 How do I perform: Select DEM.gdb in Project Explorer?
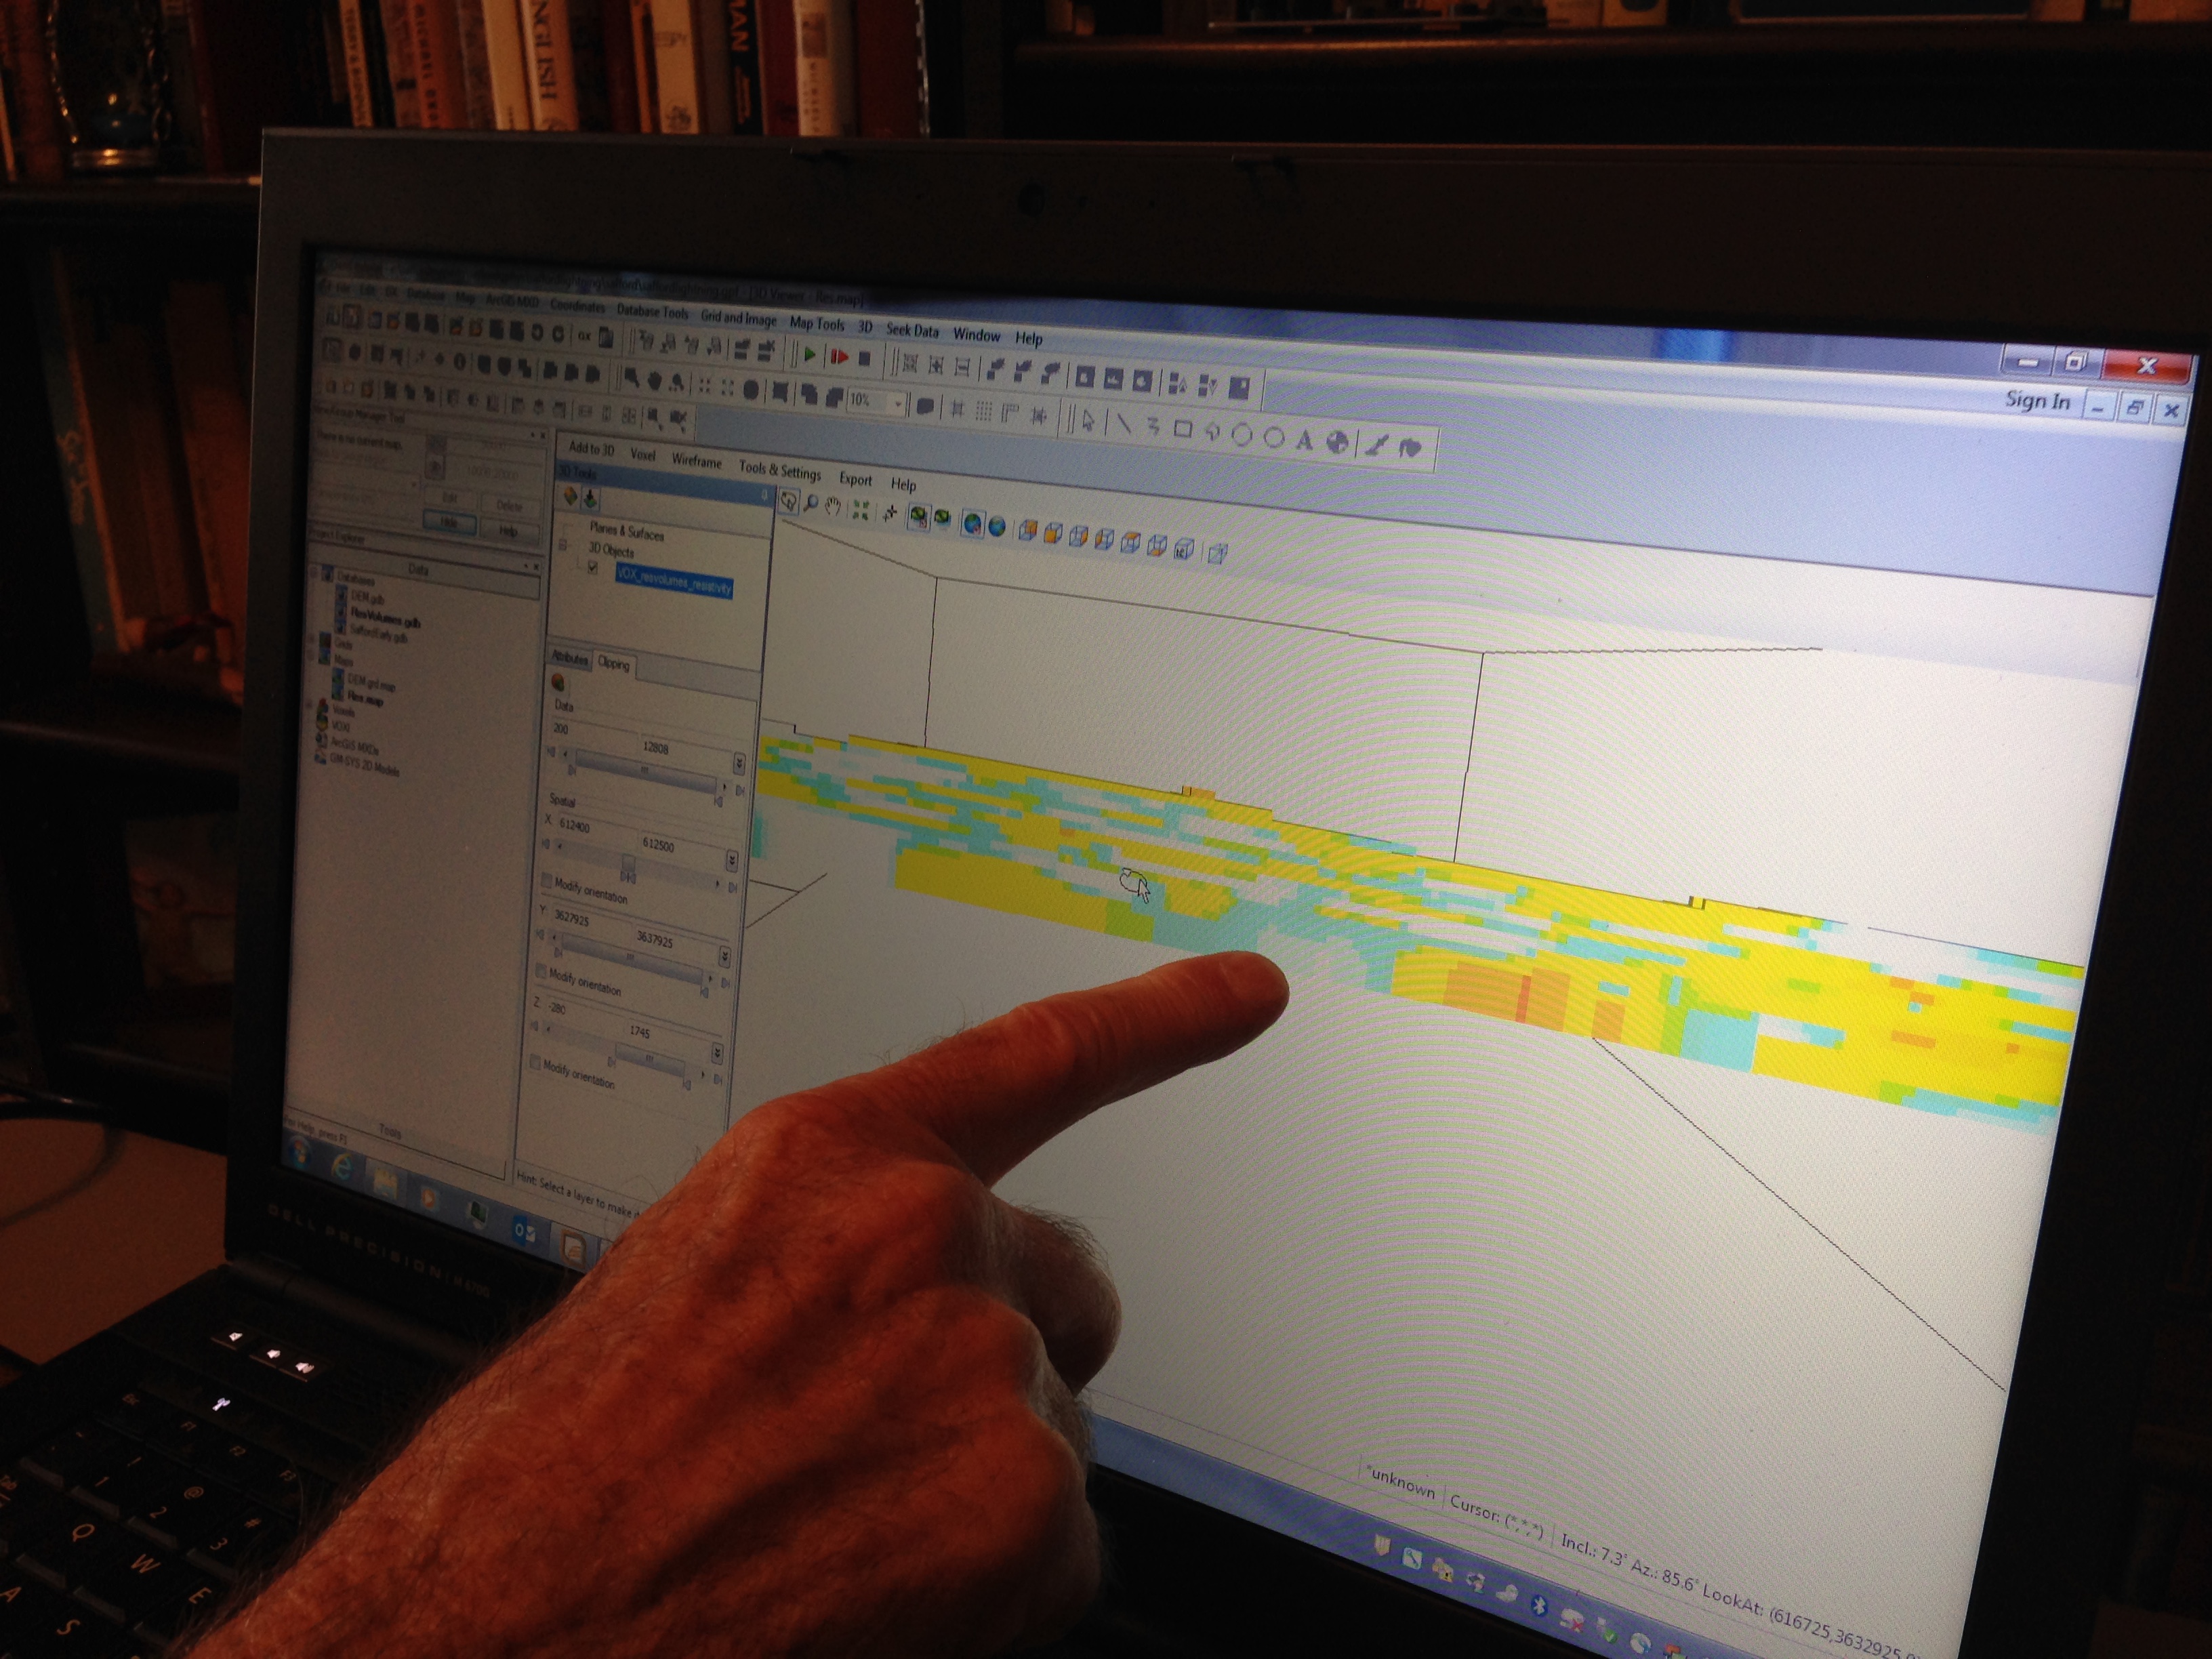367,598
